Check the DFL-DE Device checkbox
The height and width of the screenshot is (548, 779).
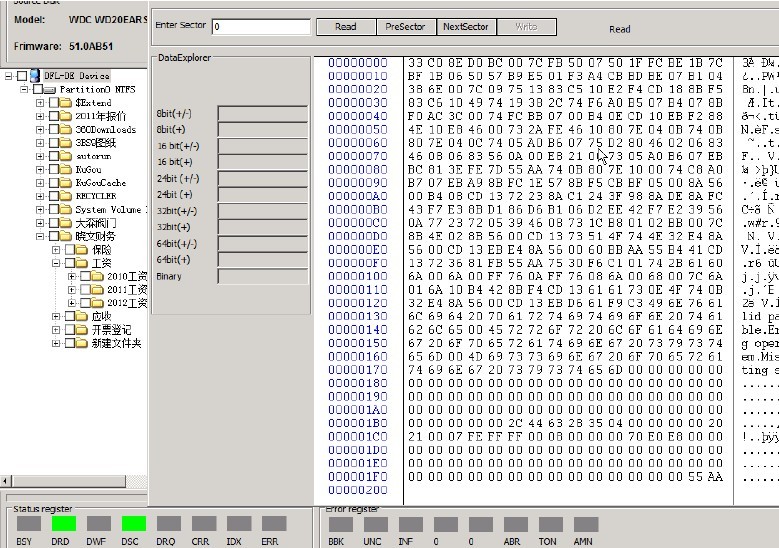click(22, 76)
